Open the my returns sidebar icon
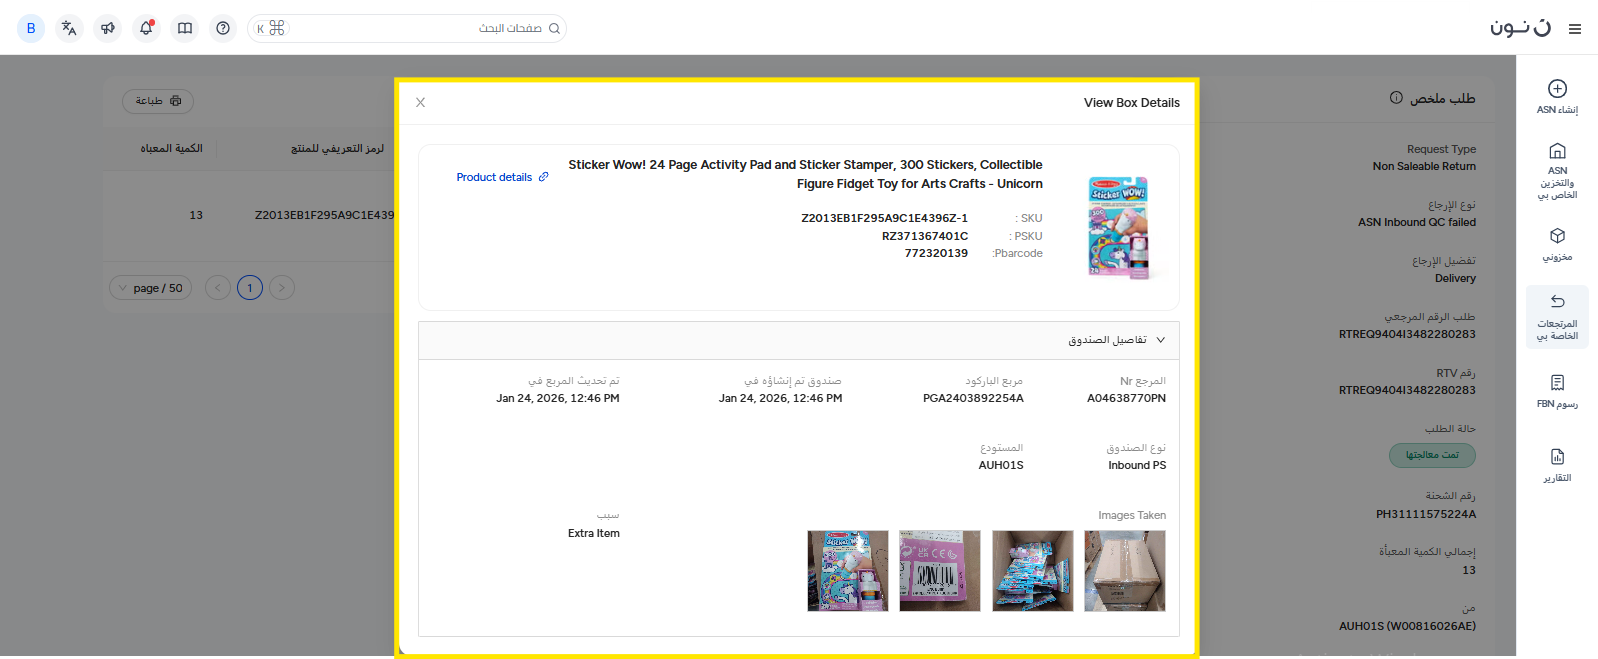The image size is (1598, 659). tap(1557, 301)
